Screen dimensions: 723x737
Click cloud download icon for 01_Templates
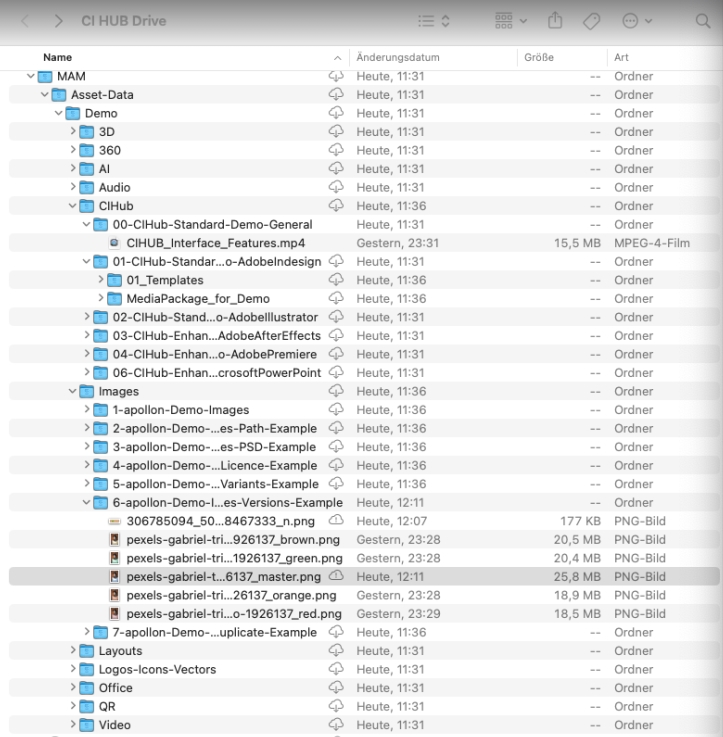click(336, 279)
